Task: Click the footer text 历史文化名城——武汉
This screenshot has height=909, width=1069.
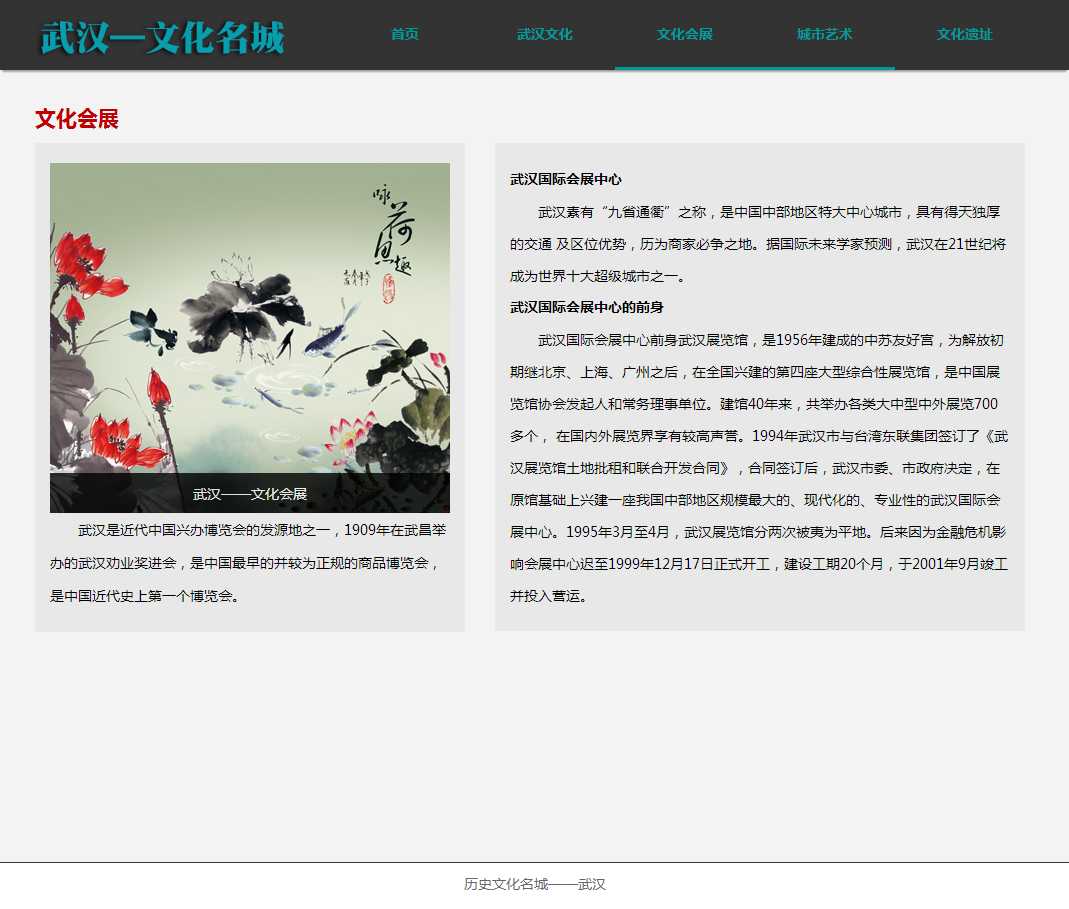Action: point(534,884)
